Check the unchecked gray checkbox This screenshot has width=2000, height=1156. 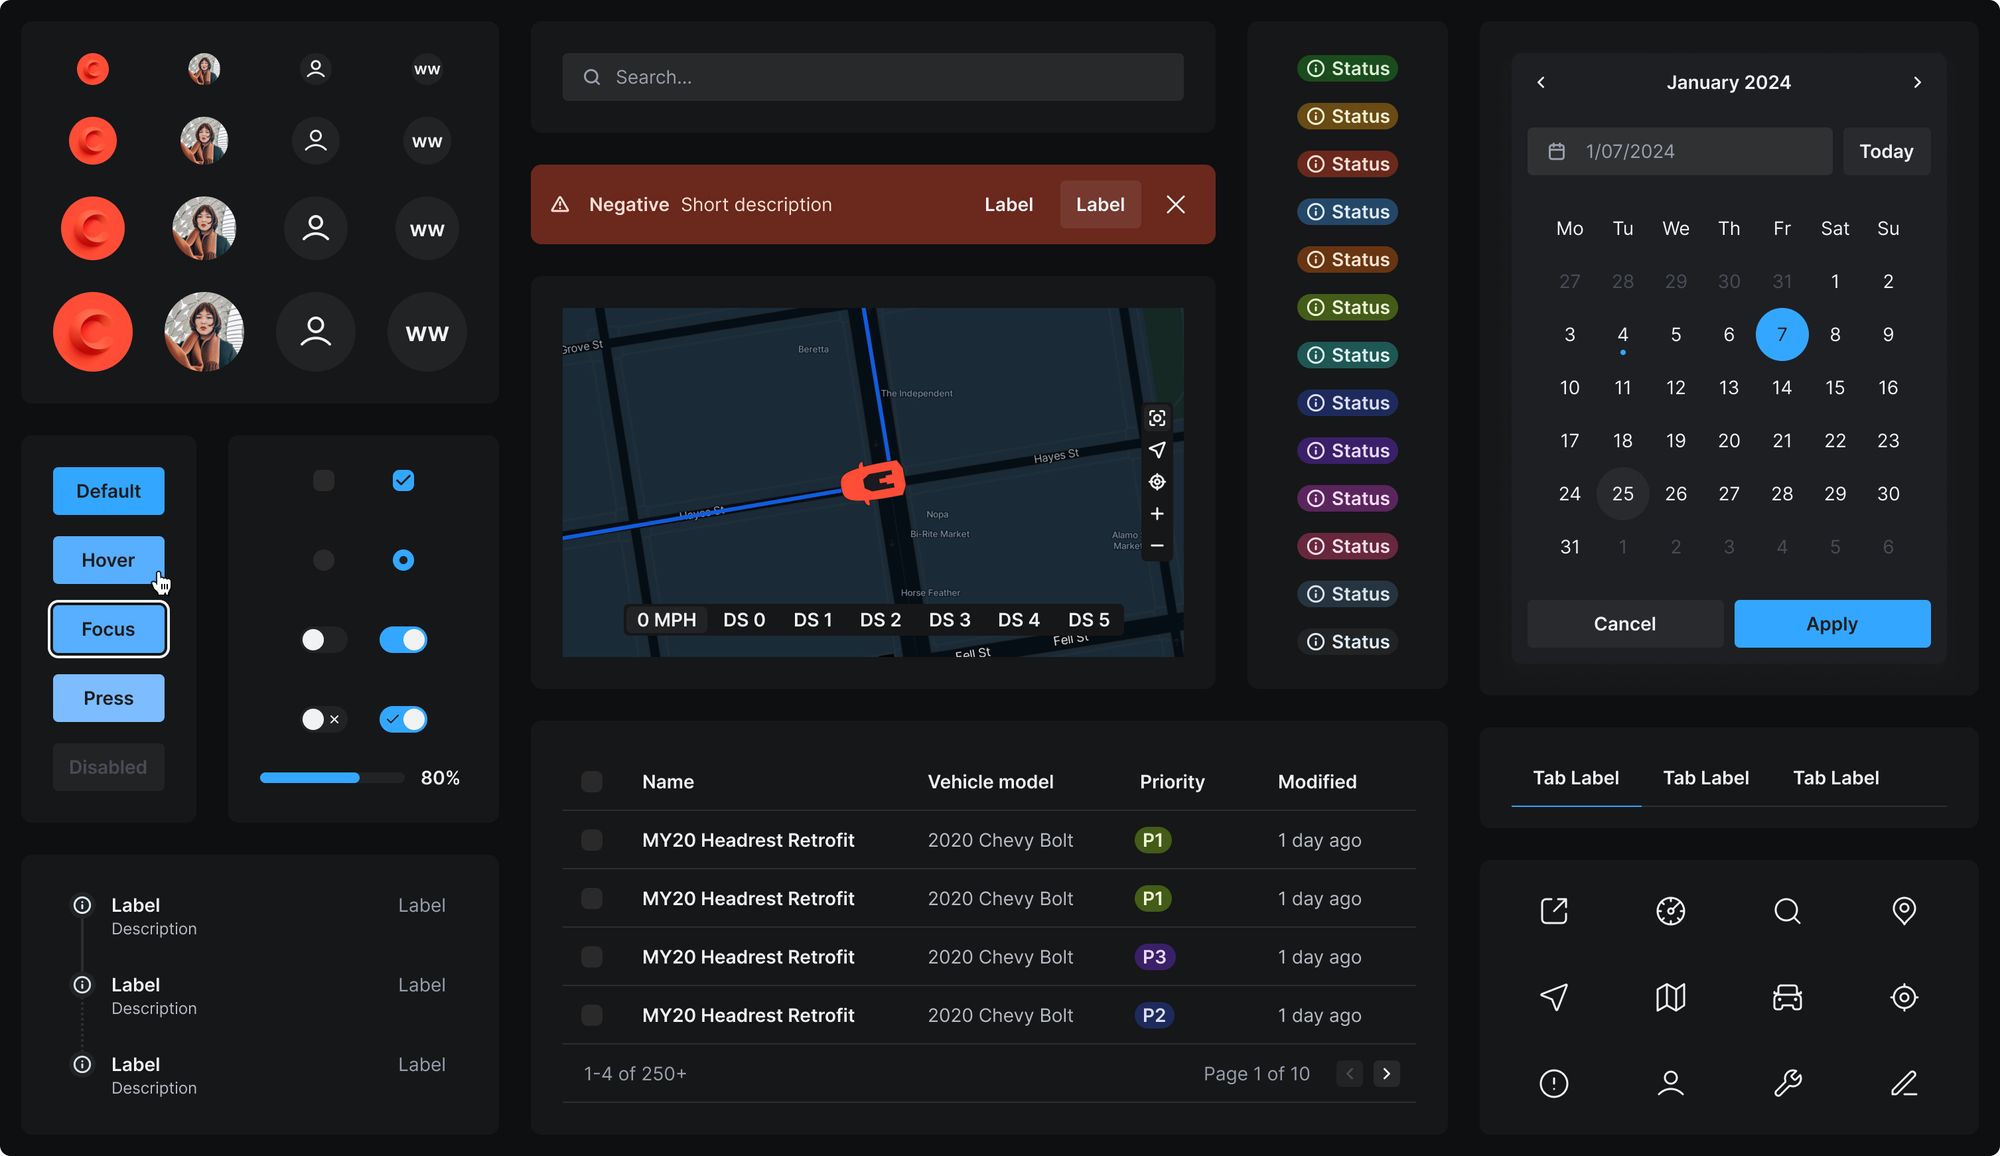tap(324, 481)
